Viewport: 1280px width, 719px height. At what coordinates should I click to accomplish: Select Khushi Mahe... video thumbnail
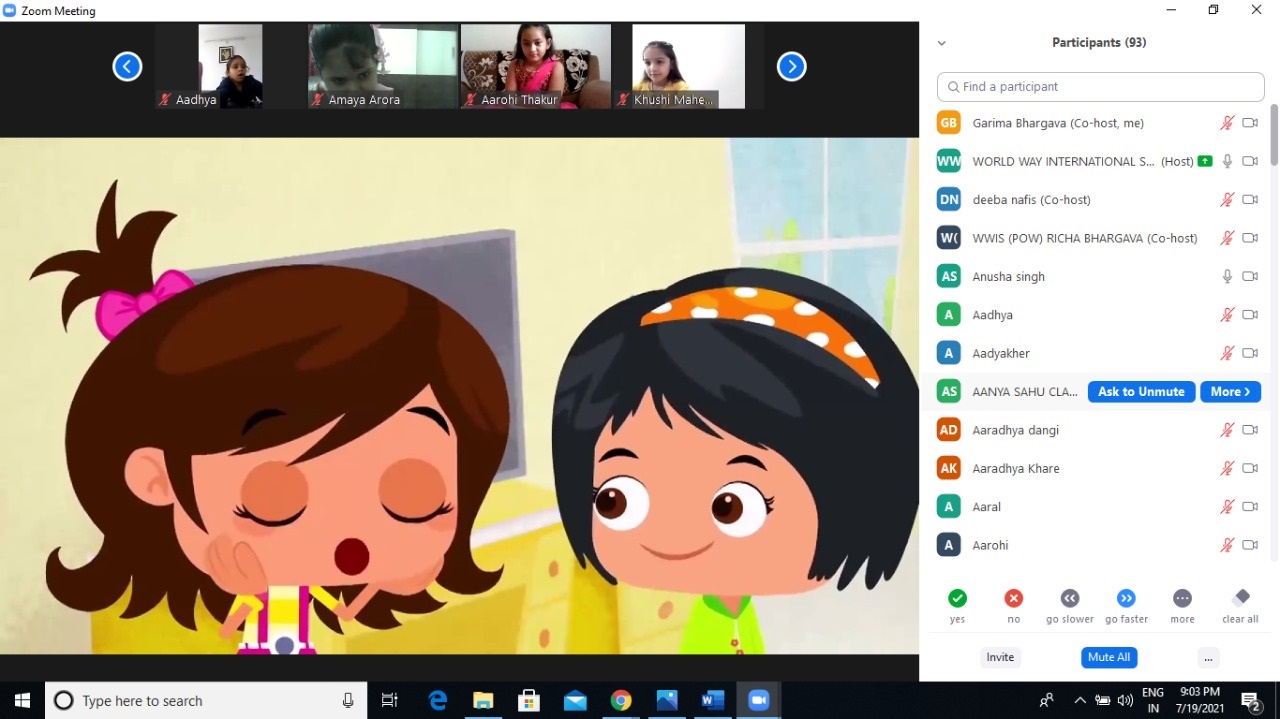[688, 66]
